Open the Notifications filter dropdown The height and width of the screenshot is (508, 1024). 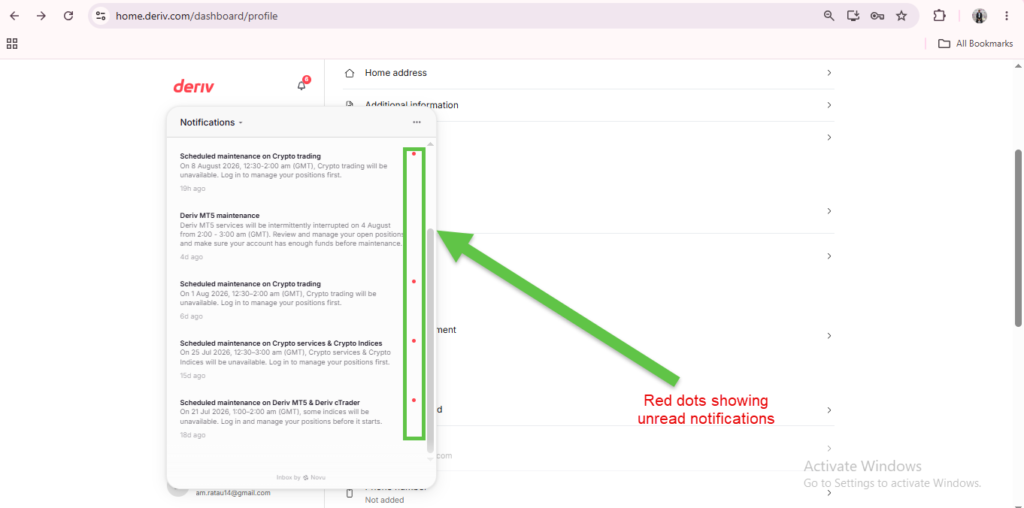211,122
